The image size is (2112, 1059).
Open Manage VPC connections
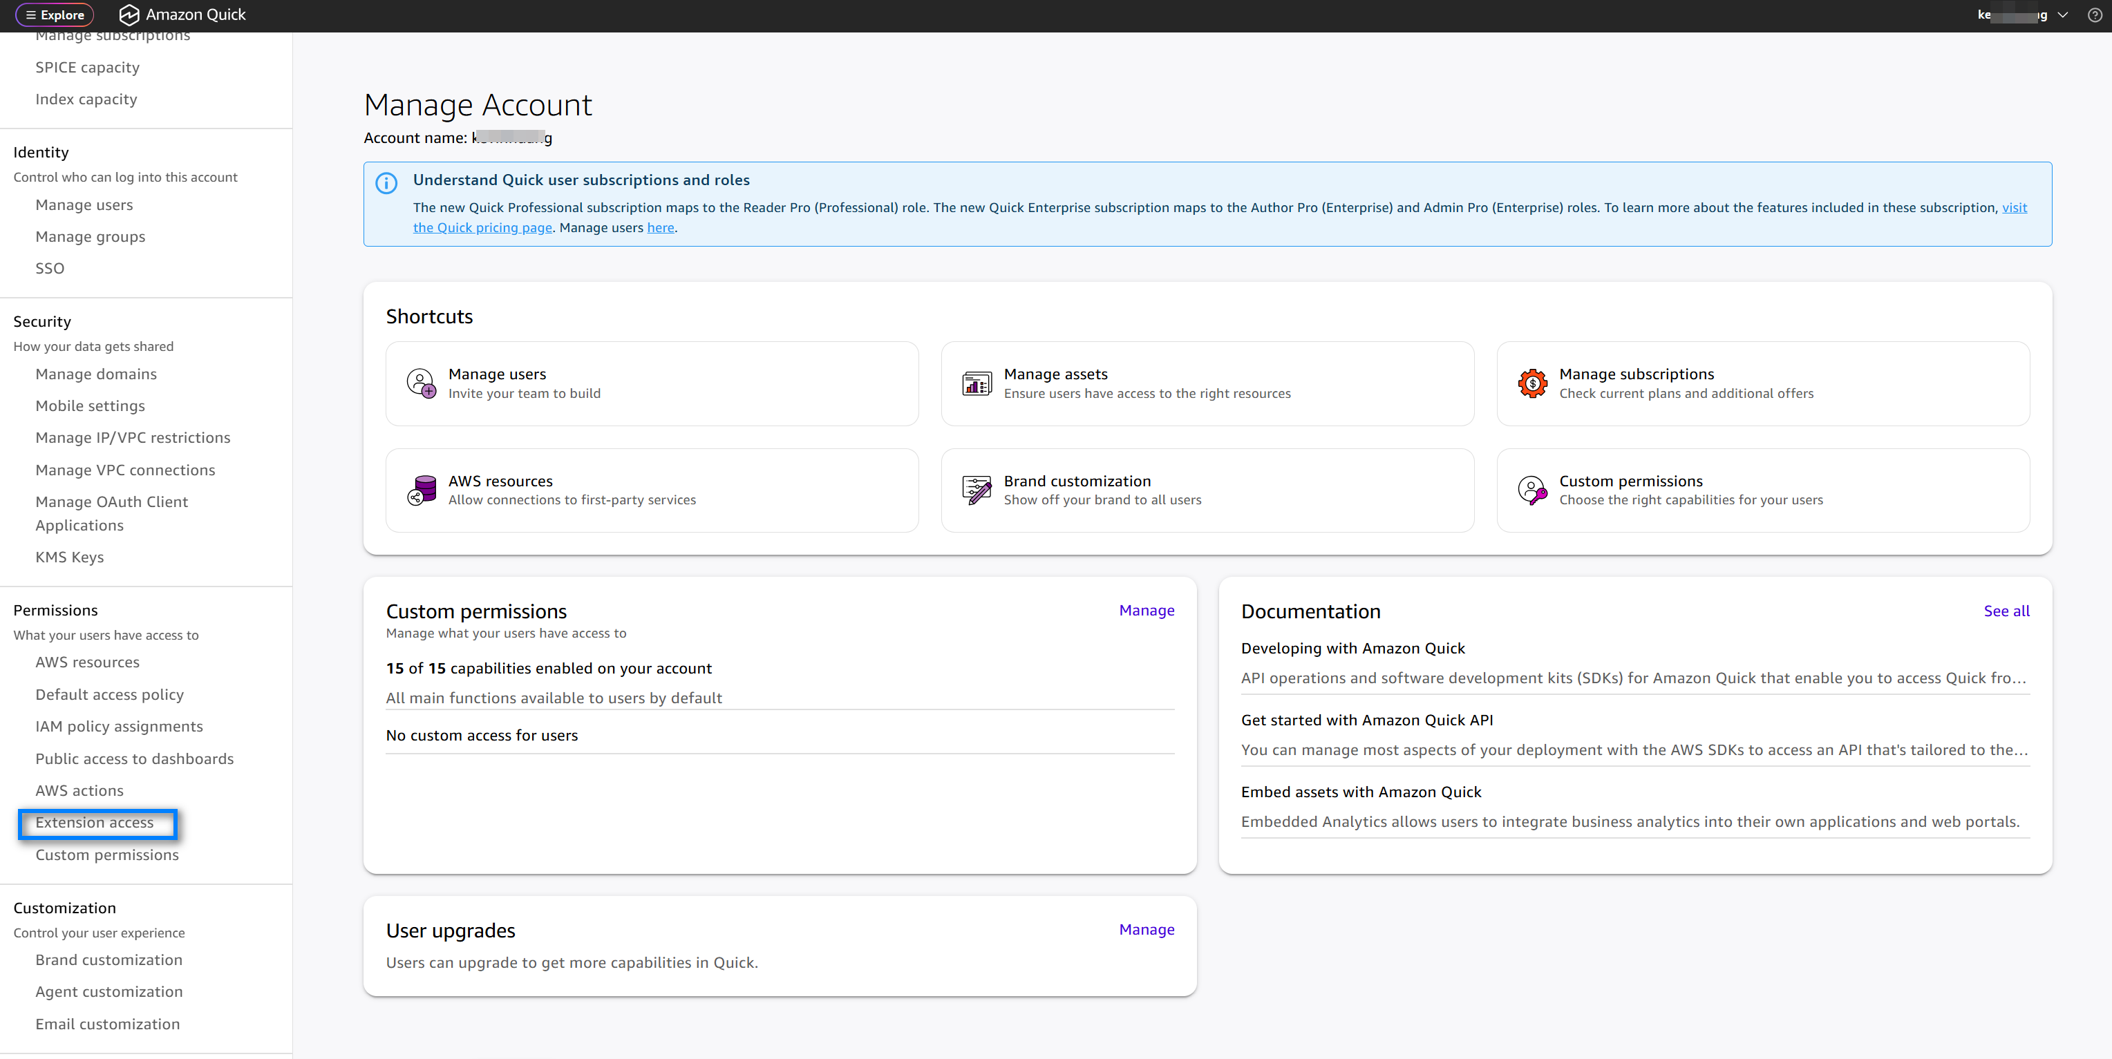(x=125, y=470)
